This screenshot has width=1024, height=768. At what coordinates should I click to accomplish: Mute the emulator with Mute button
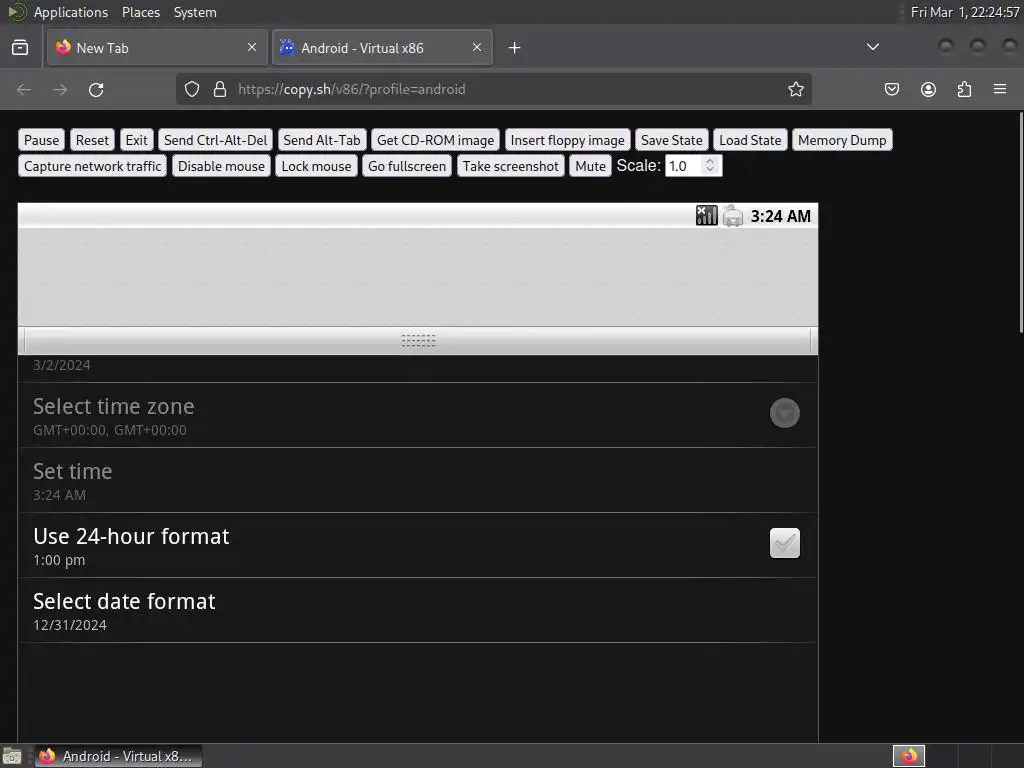coord(590,166)
